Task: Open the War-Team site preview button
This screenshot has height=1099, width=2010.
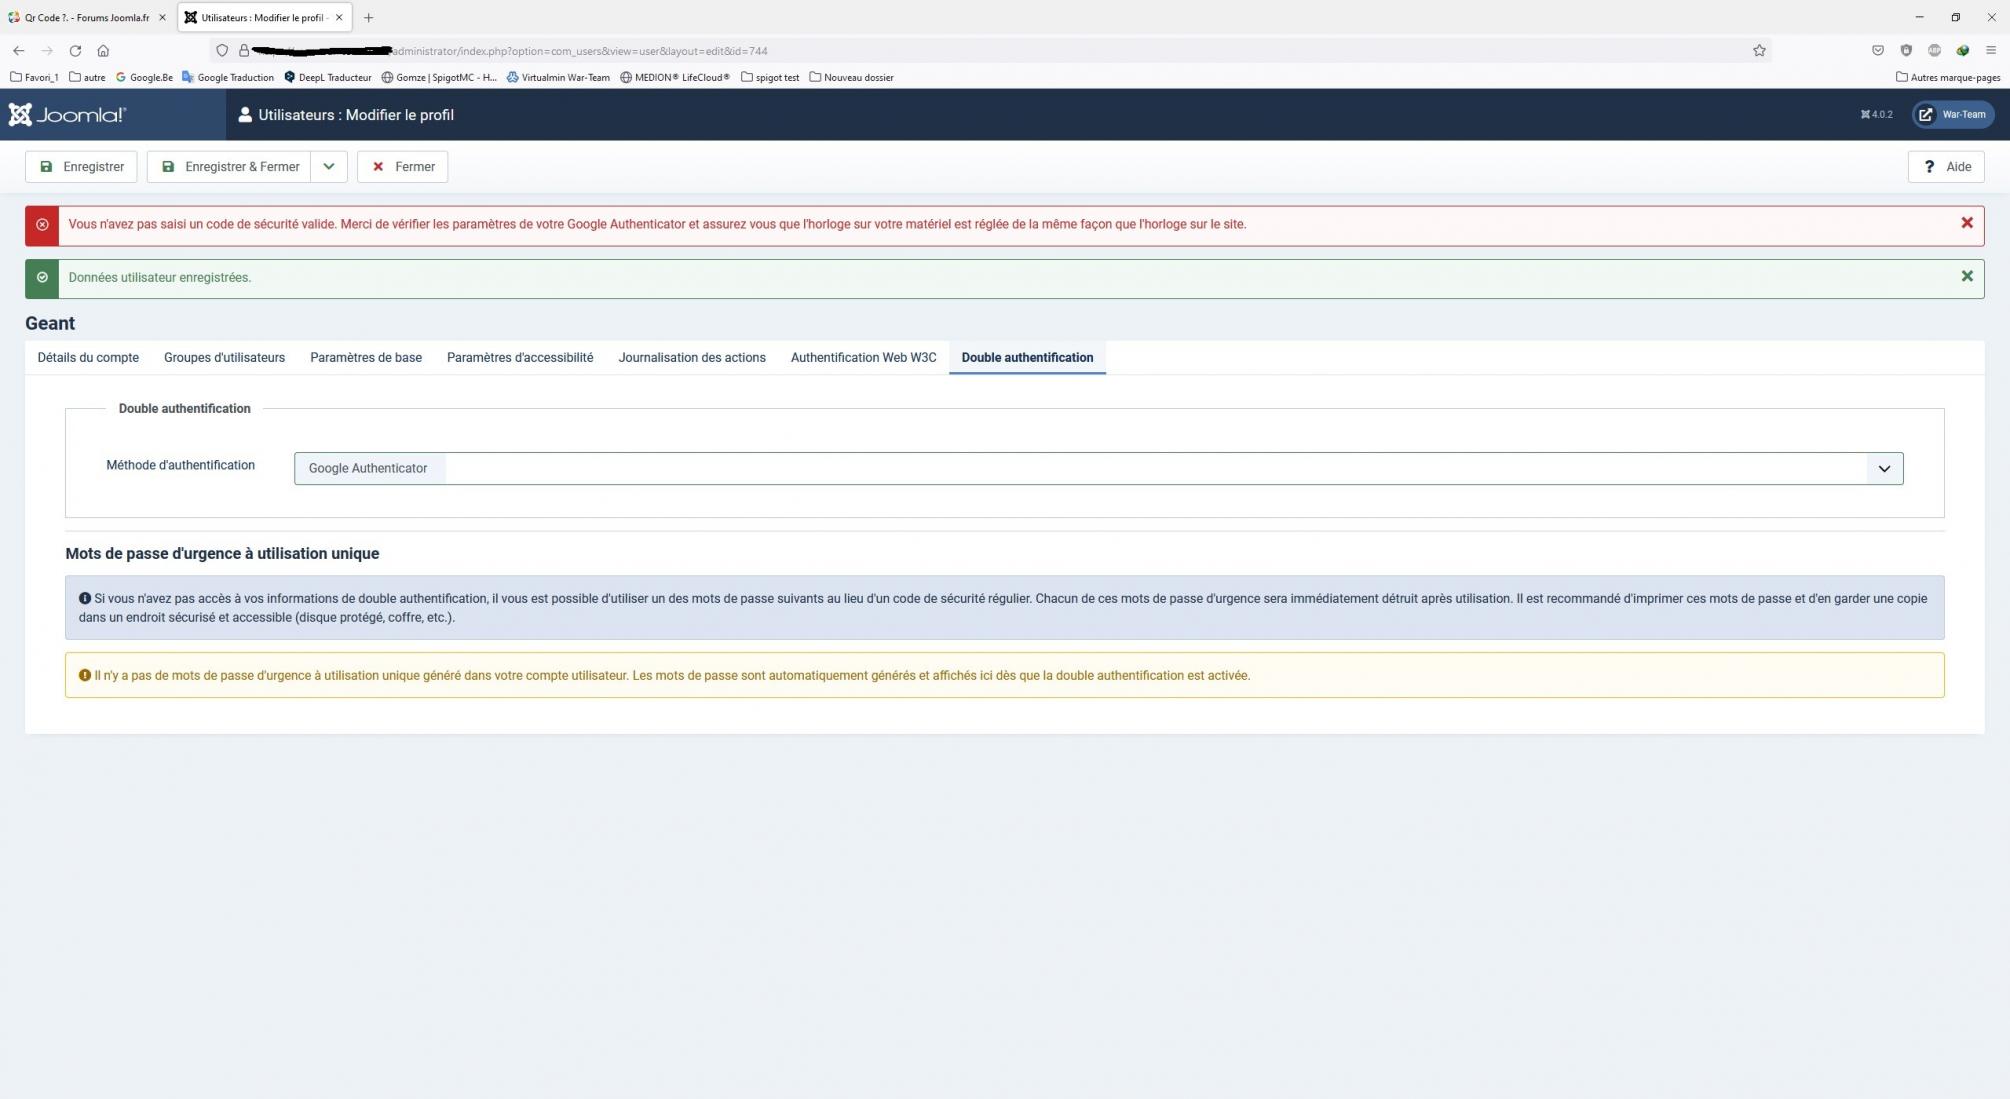Action: tap(1953, 114)
